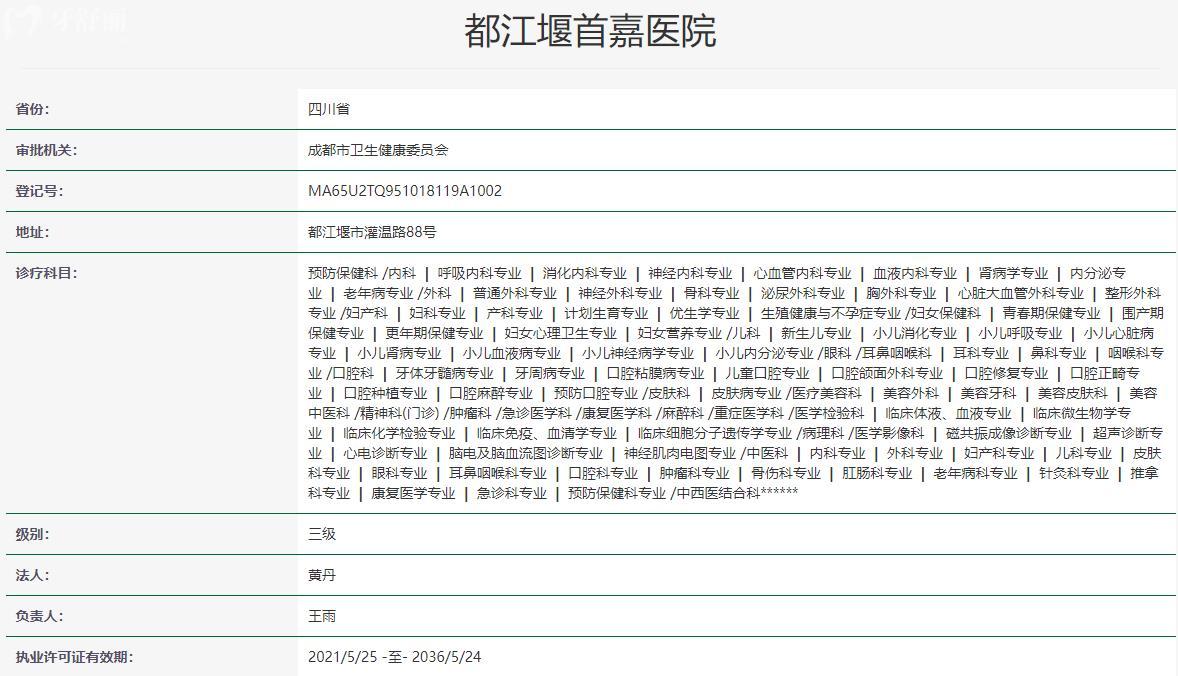The width and height of the screenshot is (1178, 676).
Task: Click 磁共振成像诊断专业 entry
Action: click(1008, 433)
